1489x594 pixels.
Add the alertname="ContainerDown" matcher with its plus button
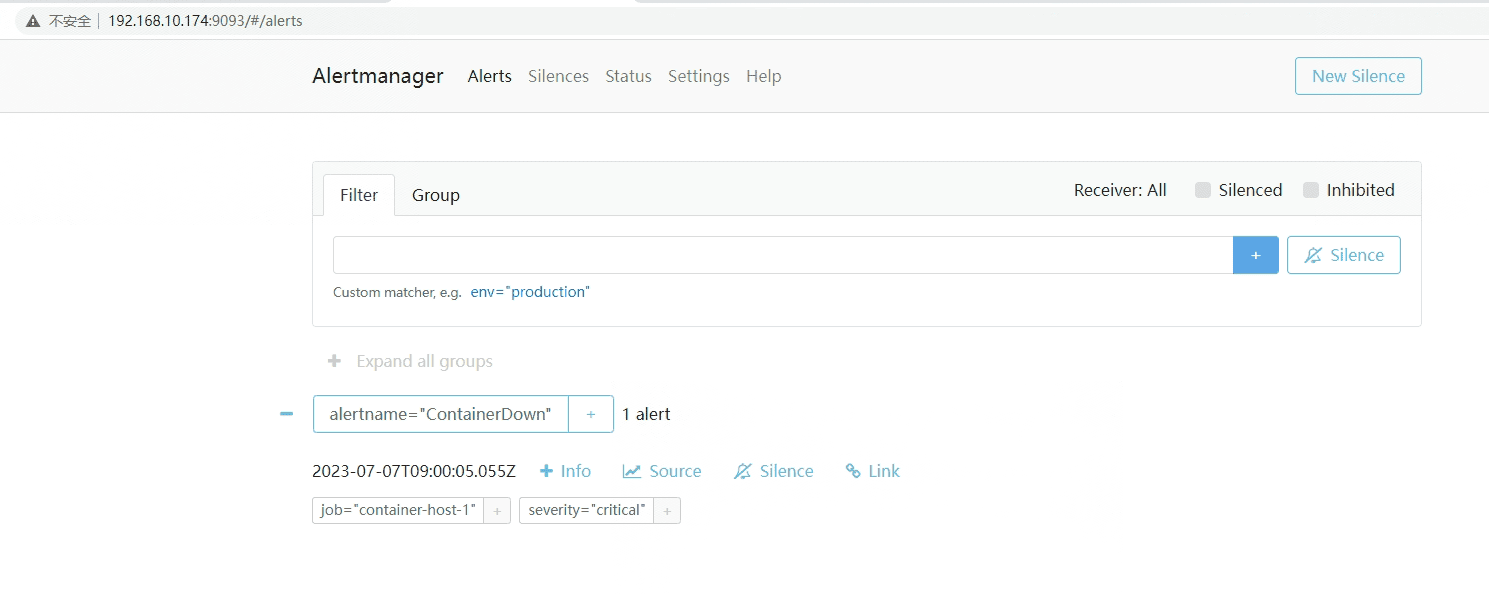(591, 414)
